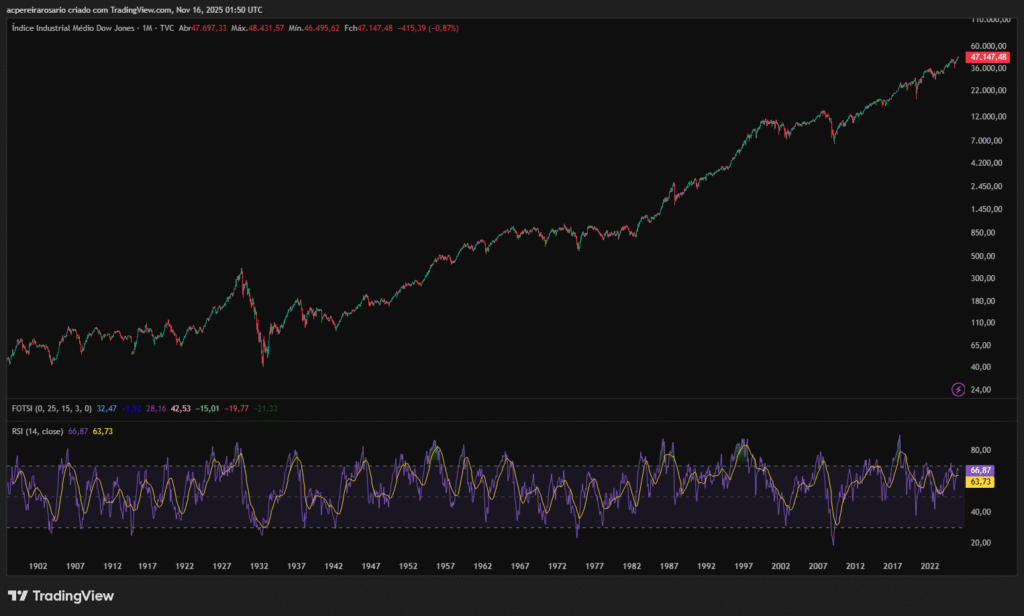Click the 80,00 level on the RSI scale
This screenshot has width=1024, height=616.
980,450
